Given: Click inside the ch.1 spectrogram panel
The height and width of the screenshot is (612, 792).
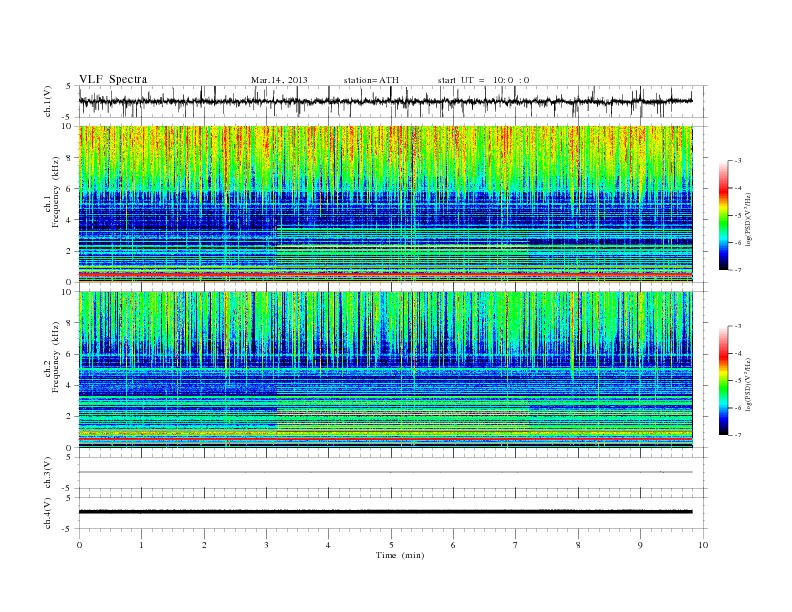Looking at the screenshot, I should point(385,204).
